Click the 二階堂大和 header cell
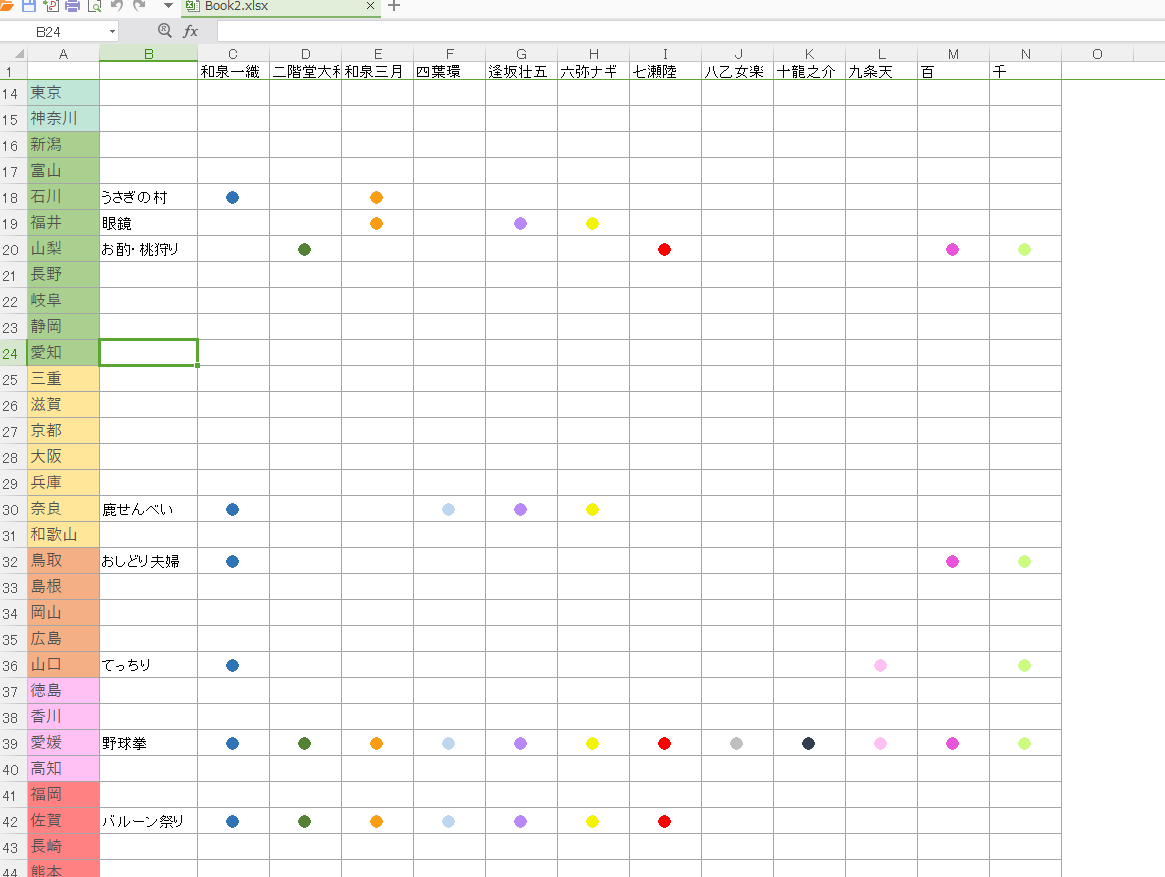This screenshot has width=1165, height=877. point(305,71)
